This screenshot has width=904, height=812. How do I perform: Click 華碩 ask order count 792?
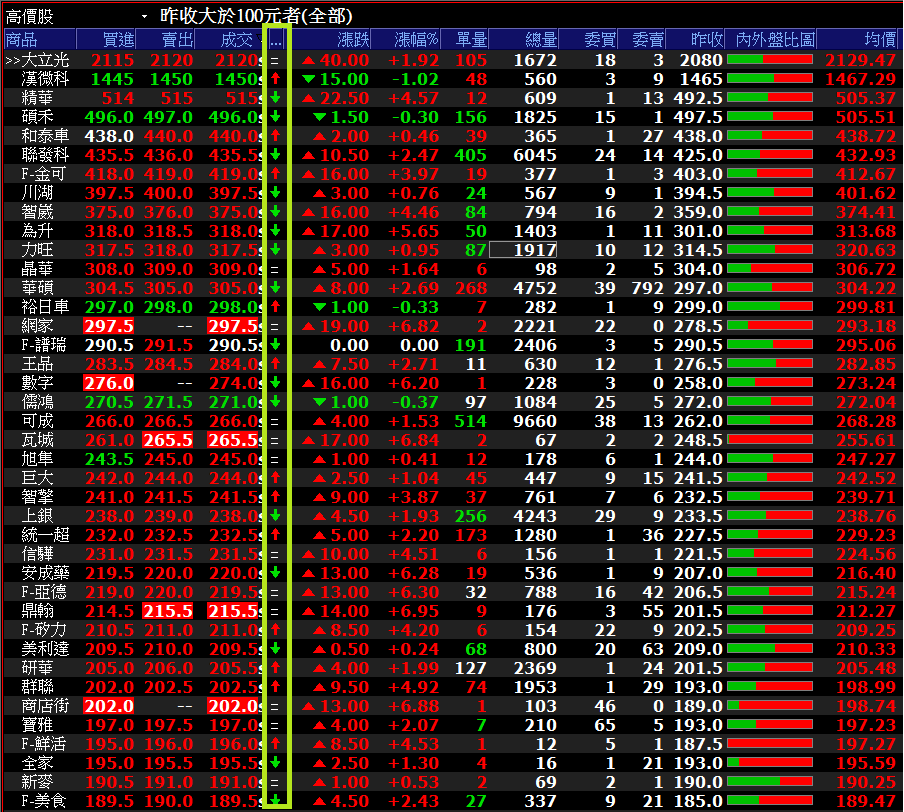pos(647,288)
